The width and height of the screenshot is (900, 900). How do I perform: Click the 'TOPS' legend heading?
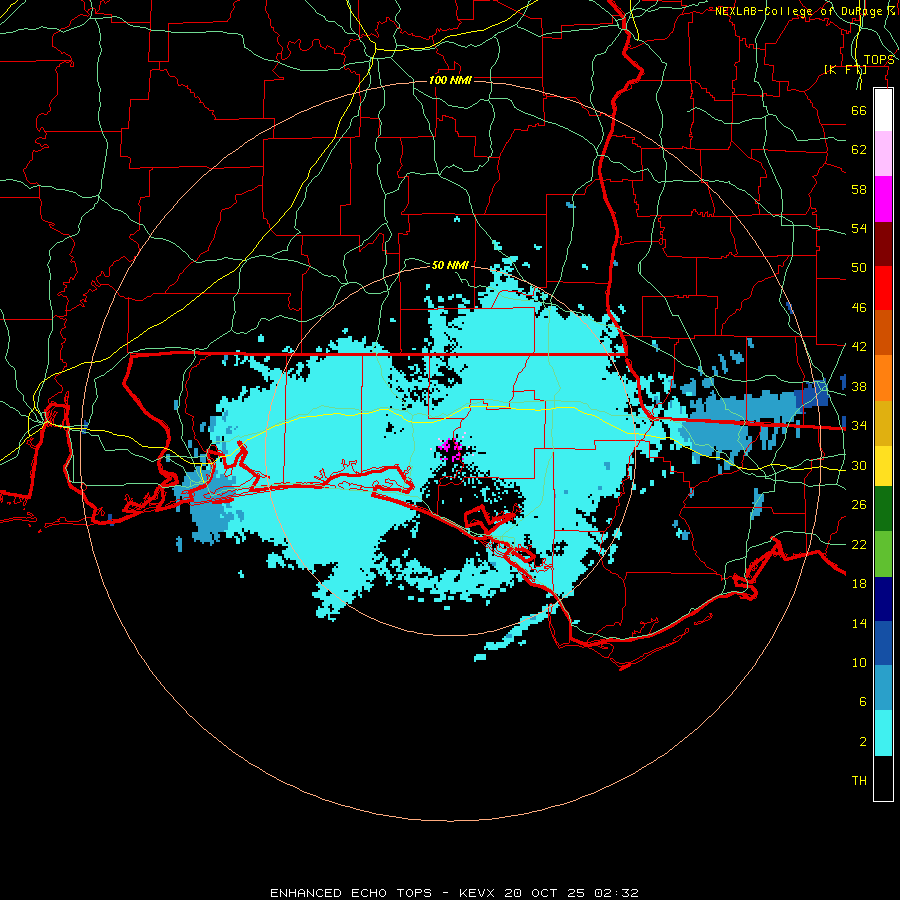pos(879,60)
